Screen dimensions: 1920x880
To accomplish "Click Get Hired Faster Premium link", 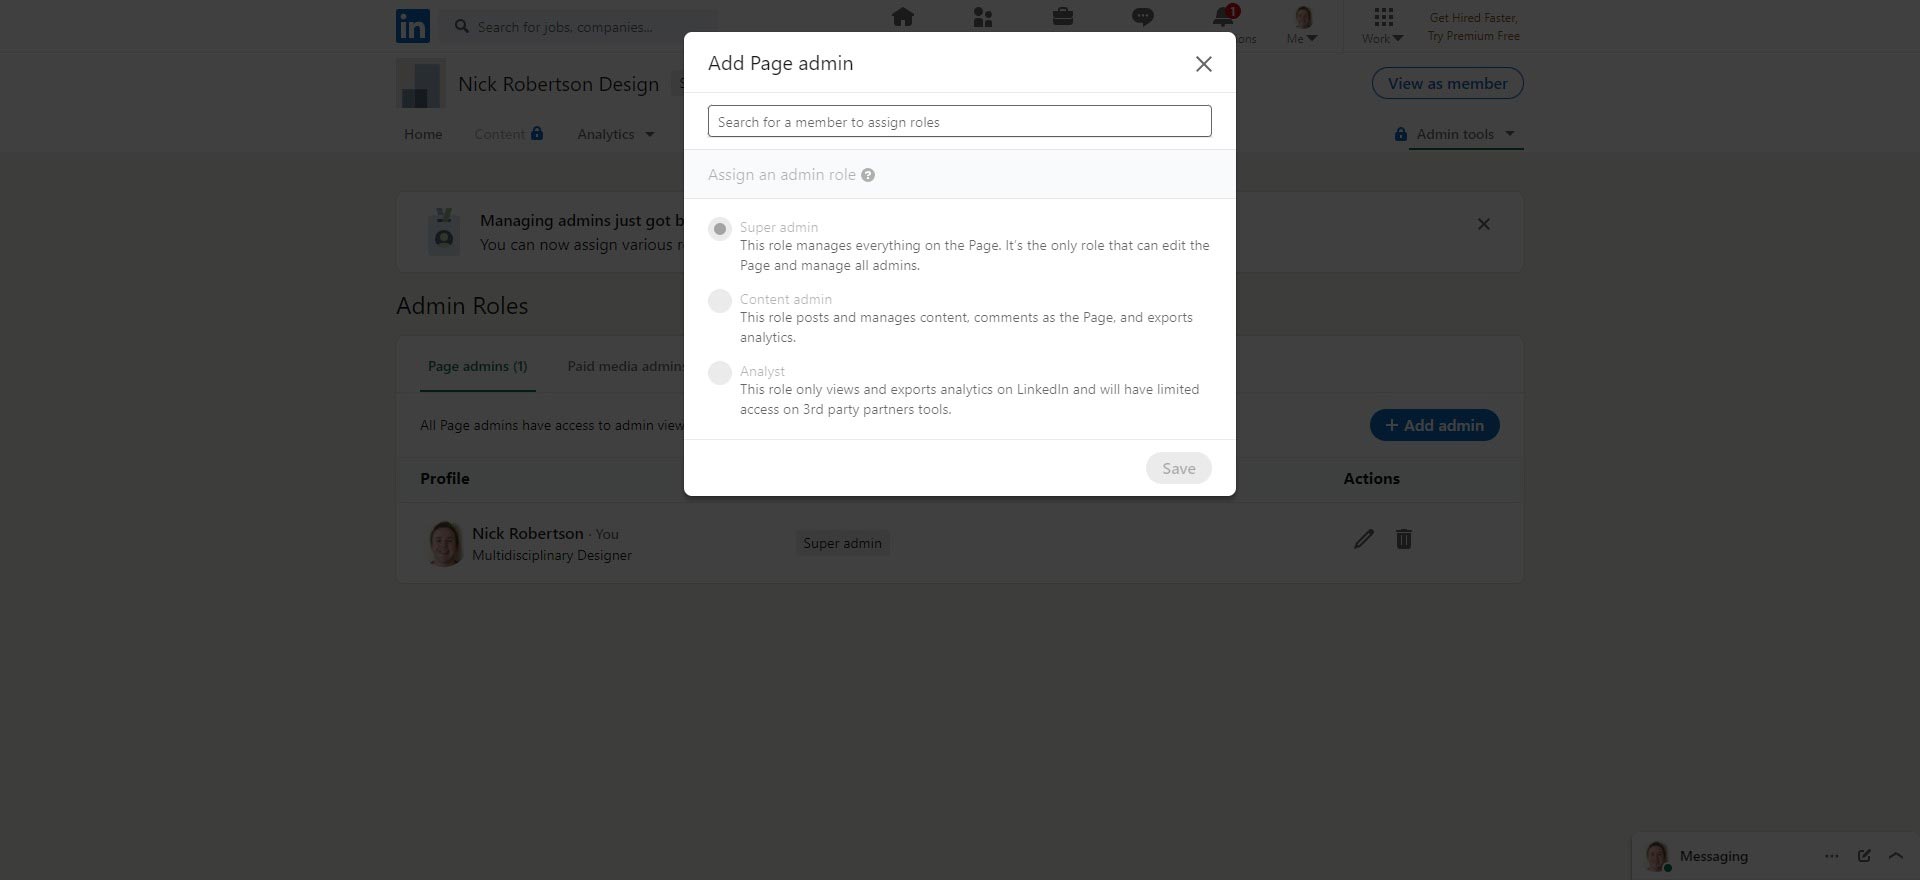I will point(1474,27).
